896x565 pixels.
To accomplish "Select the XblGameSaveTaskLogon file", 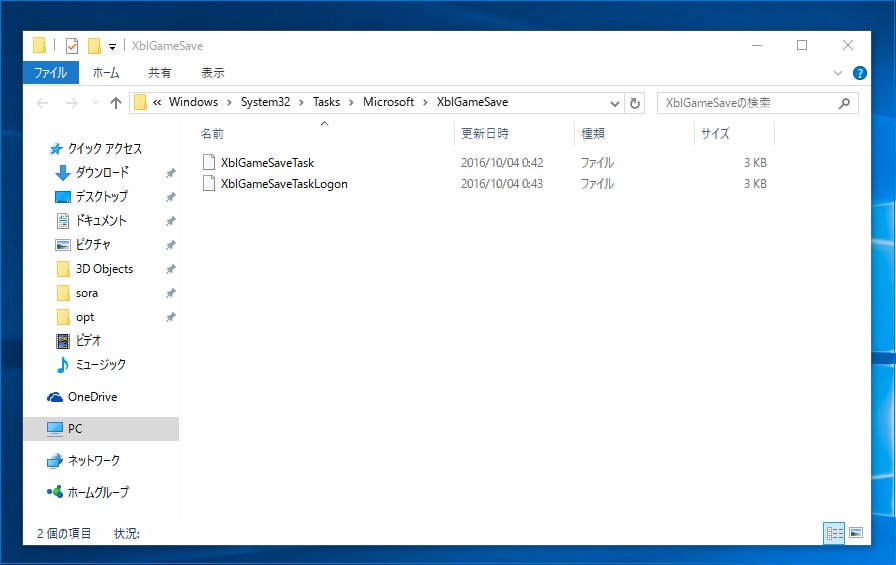I will (284, 184).
